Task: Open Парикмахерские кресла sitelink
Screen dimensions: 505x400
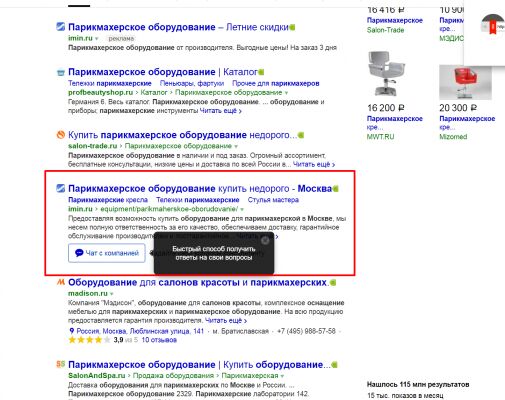Action: point(108,200)
